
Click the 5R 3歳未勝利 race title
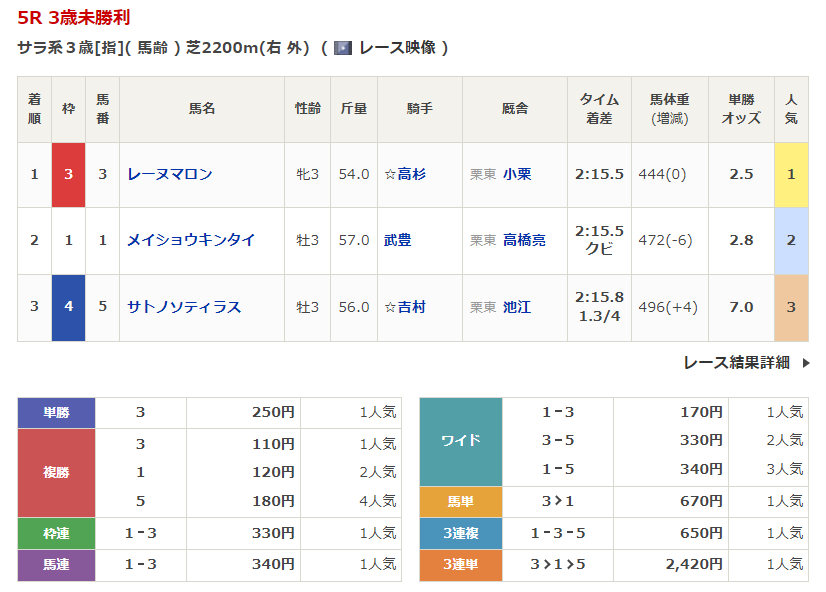point(74,18)
